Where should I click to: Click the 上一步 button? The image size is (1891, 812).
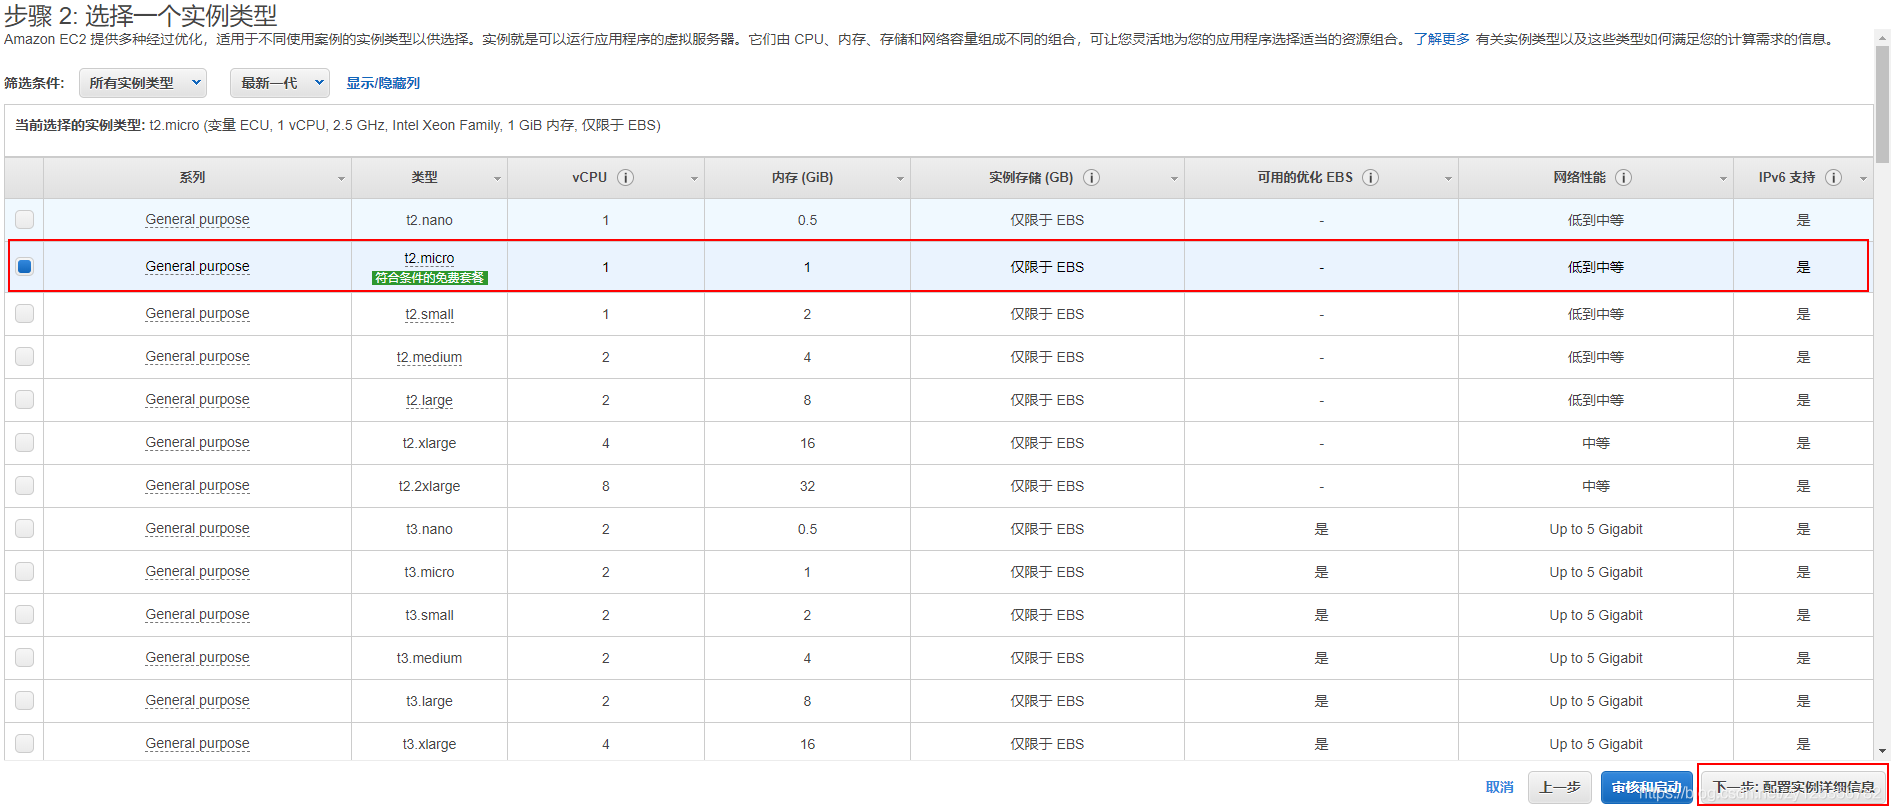coord(1560,787)
